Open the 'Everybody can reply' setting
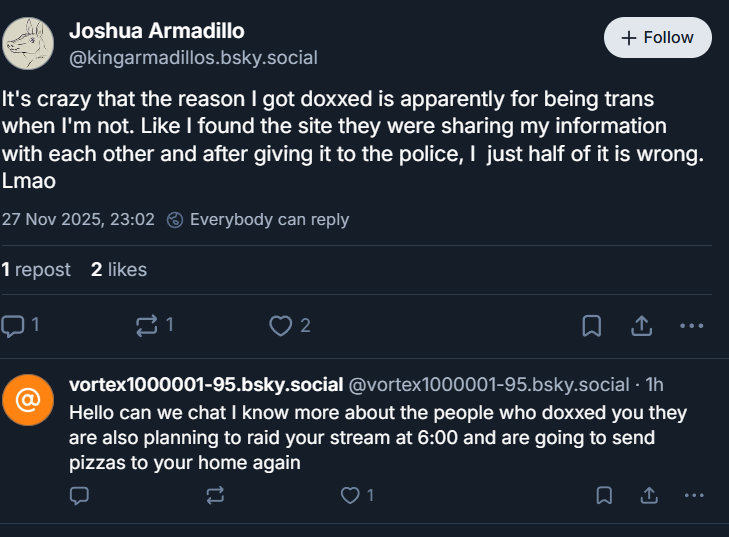The image size is (729, 537). [x=258, y=219]
